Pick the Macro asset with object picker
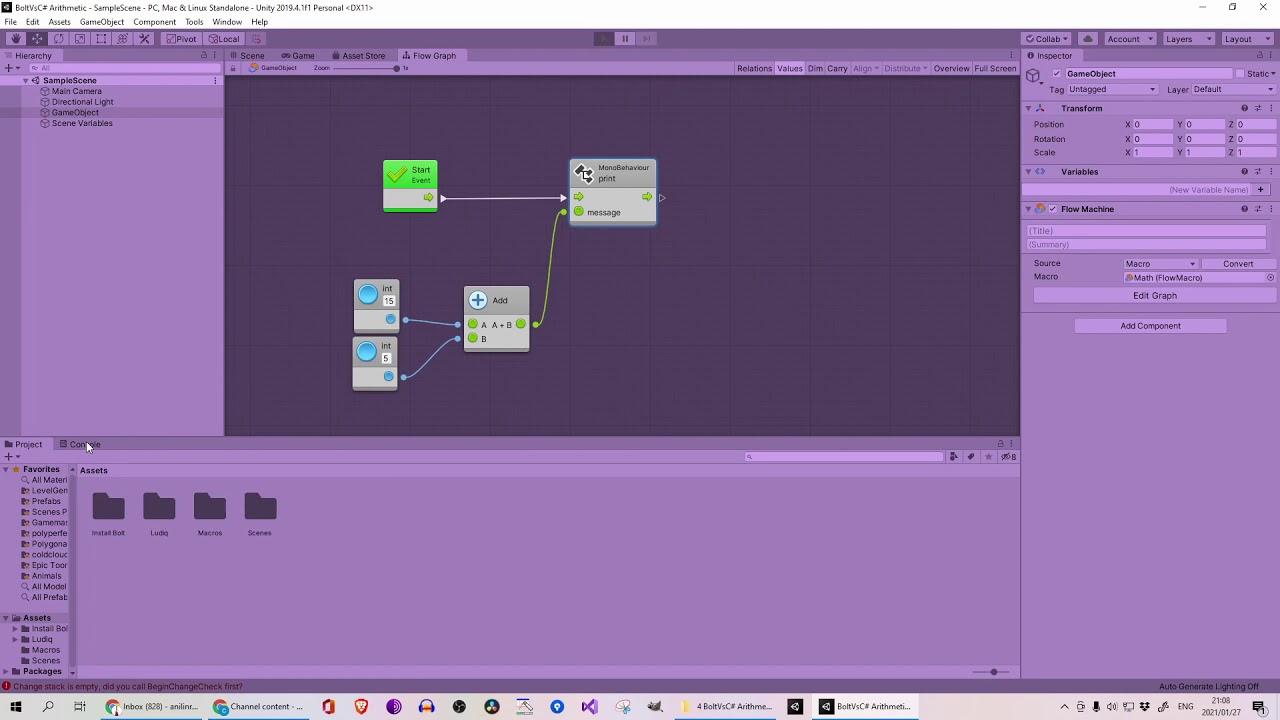1280x720 pixels. pos(1271,278)
